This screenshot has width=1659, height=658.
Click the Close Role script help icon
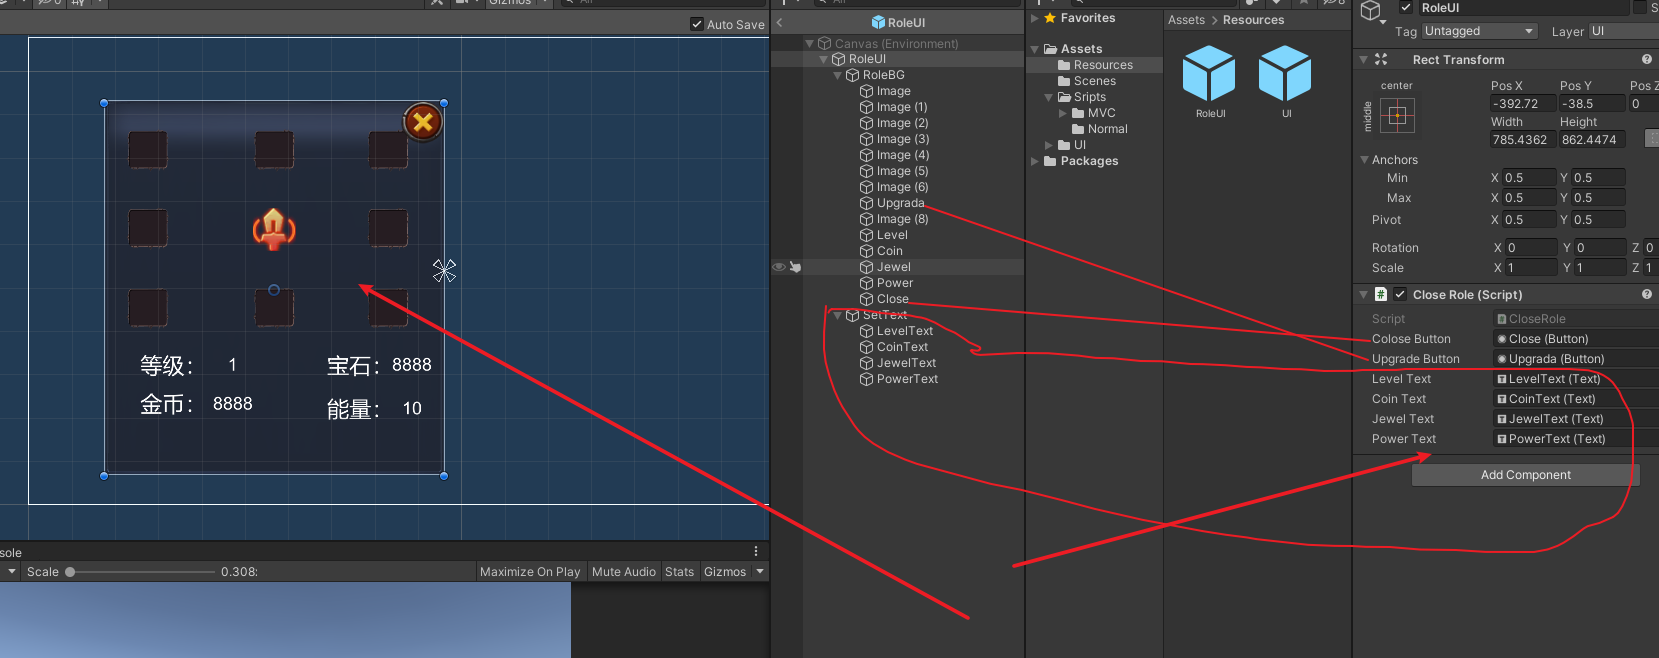coord(1647,295)
